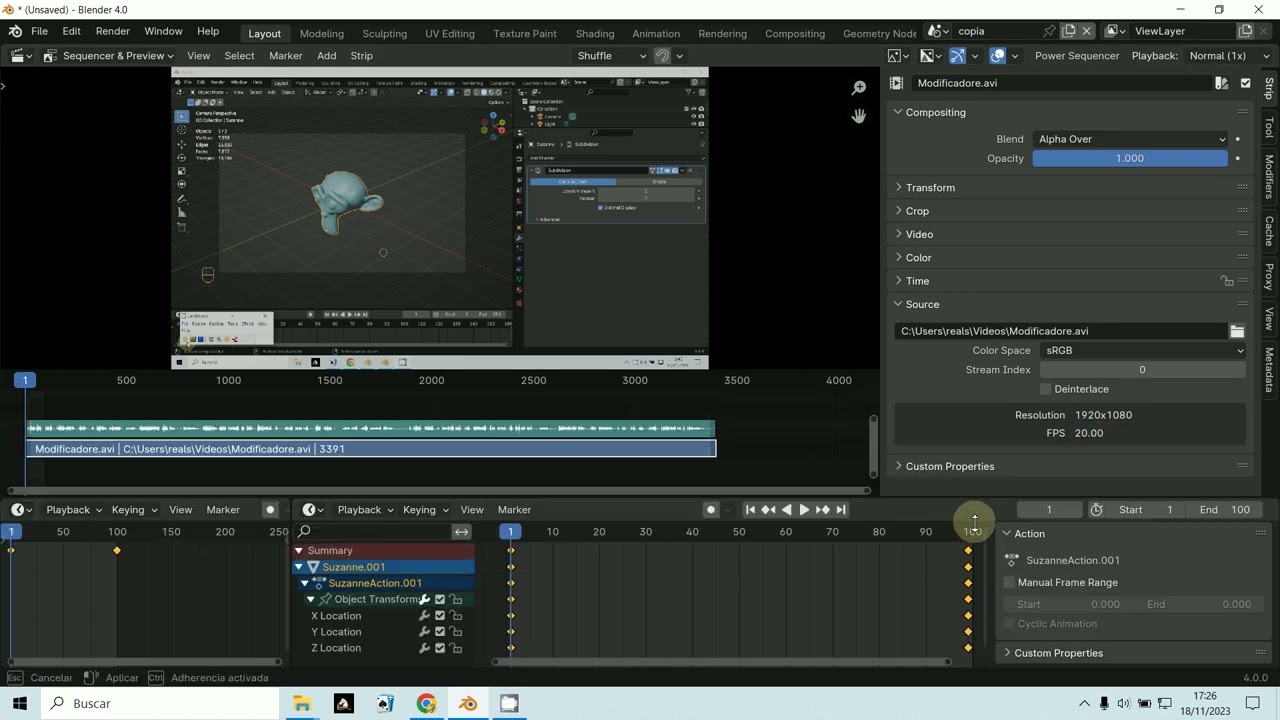Viewport: 1280px width, 720px height.
Task: Click the Power Sequencer button
Action: tap(1076, 56)
